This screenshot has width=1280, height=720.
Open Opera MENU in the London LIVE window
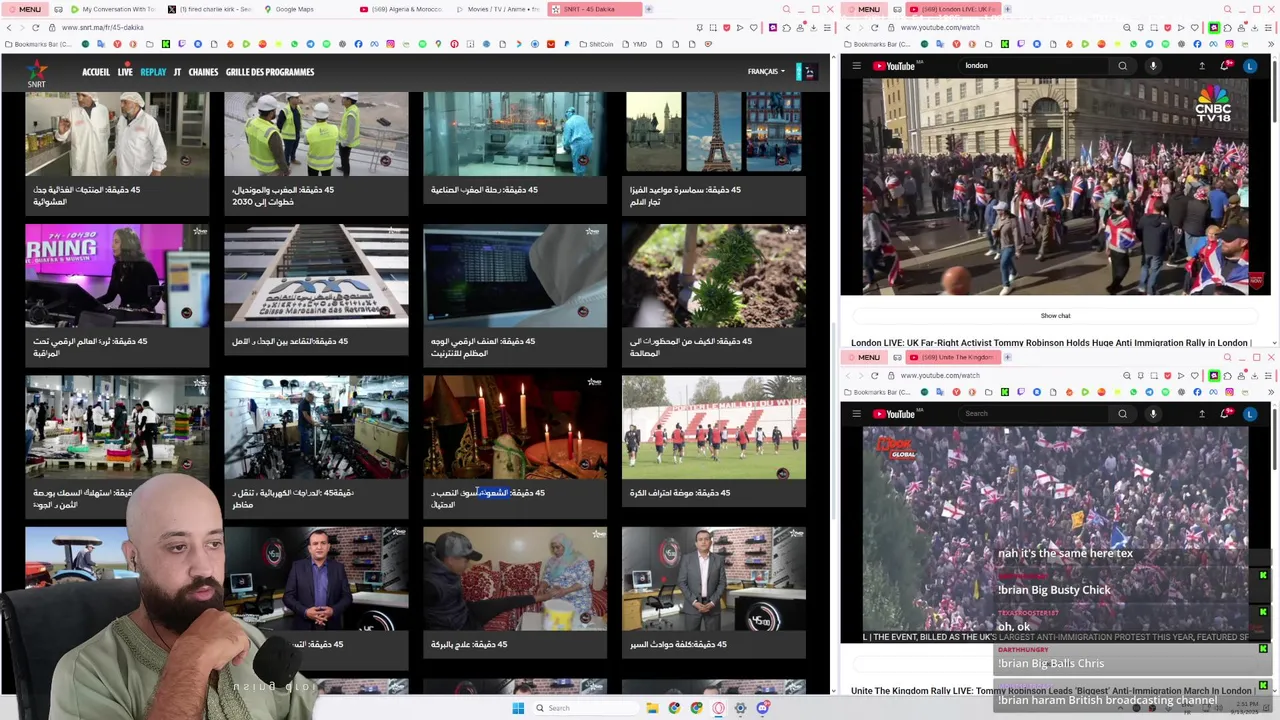pos(863,9)
